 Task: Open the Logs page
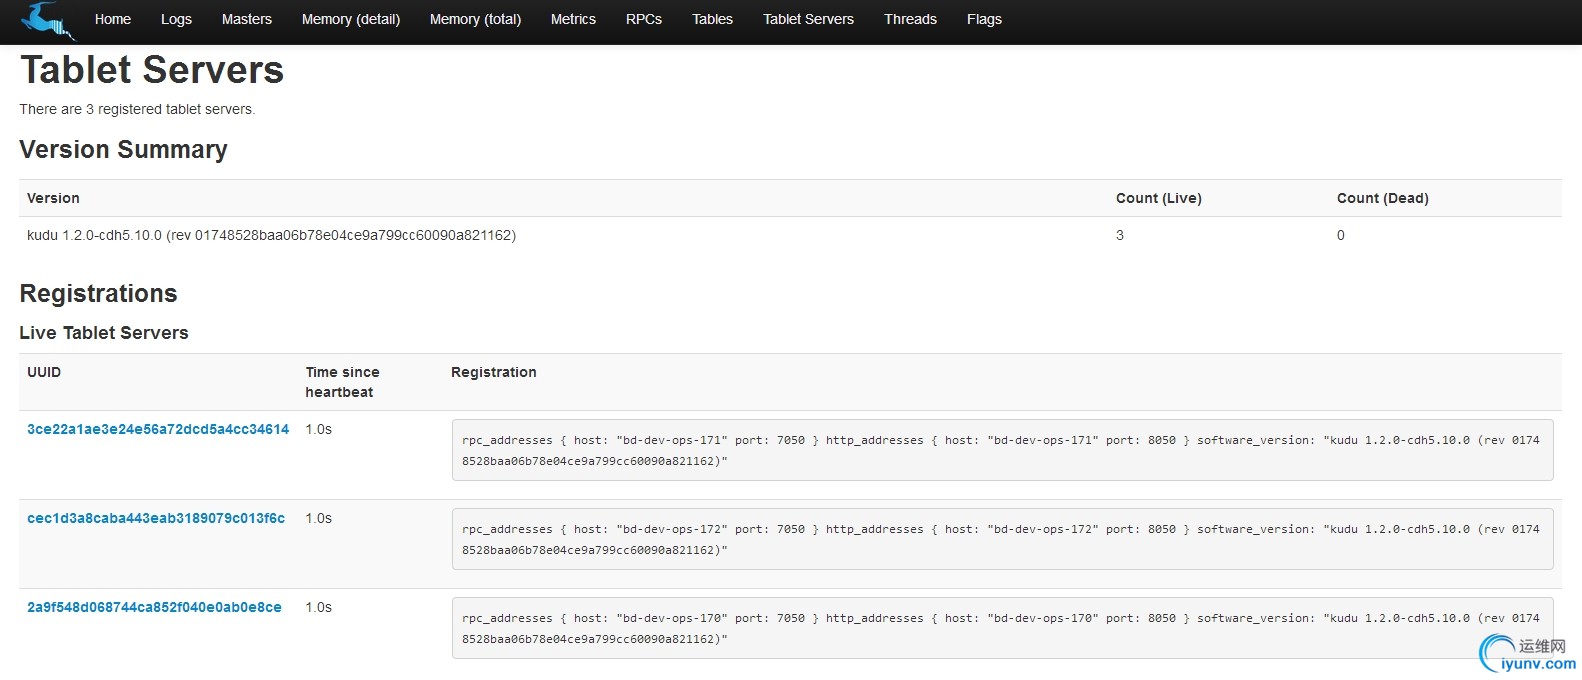coord(176,19)
